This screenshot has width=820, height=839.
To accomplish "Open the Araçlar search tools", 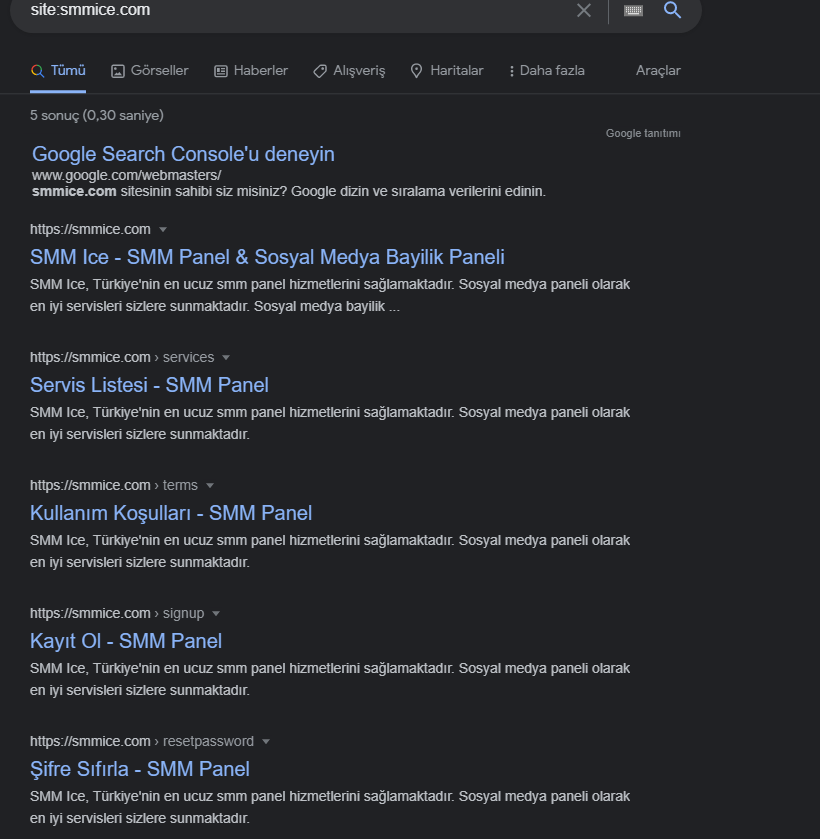I will click(658, 71).
